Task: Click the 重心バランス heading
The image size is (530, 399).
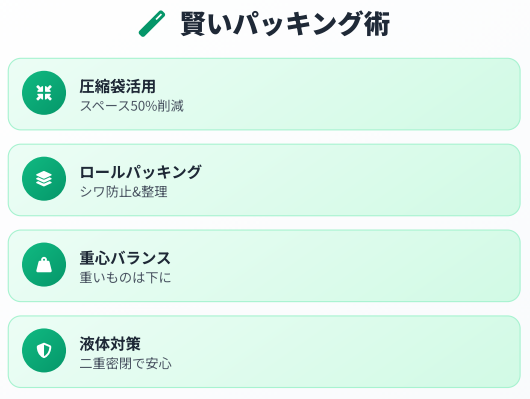Action: point(125,258)
